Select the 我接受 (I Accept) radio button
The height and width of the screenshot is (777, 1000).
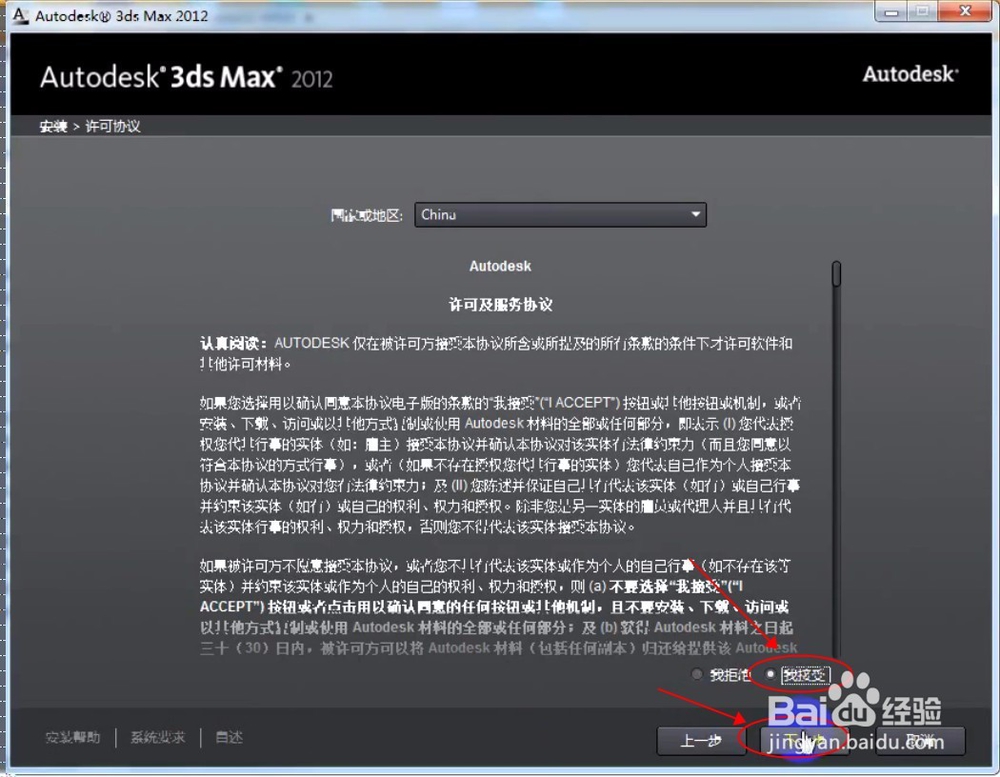(771, 675)
